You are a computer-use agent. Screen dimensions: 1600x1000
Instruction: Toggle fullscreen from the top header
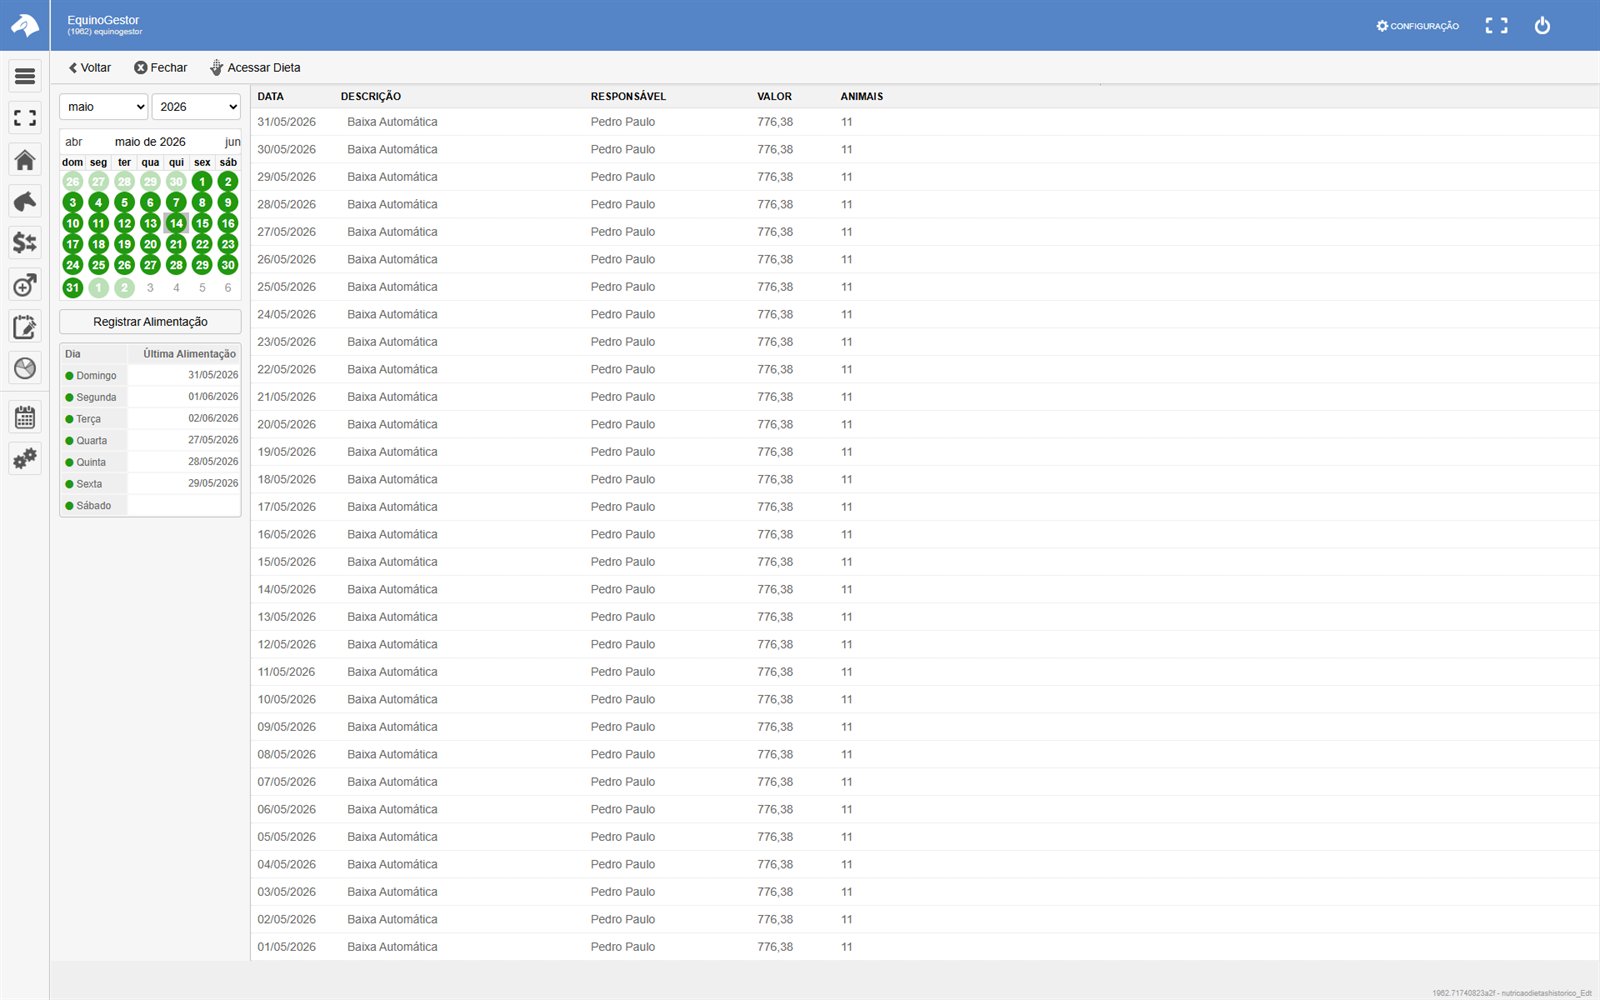pyautogui.click(x=1496, y=26)
